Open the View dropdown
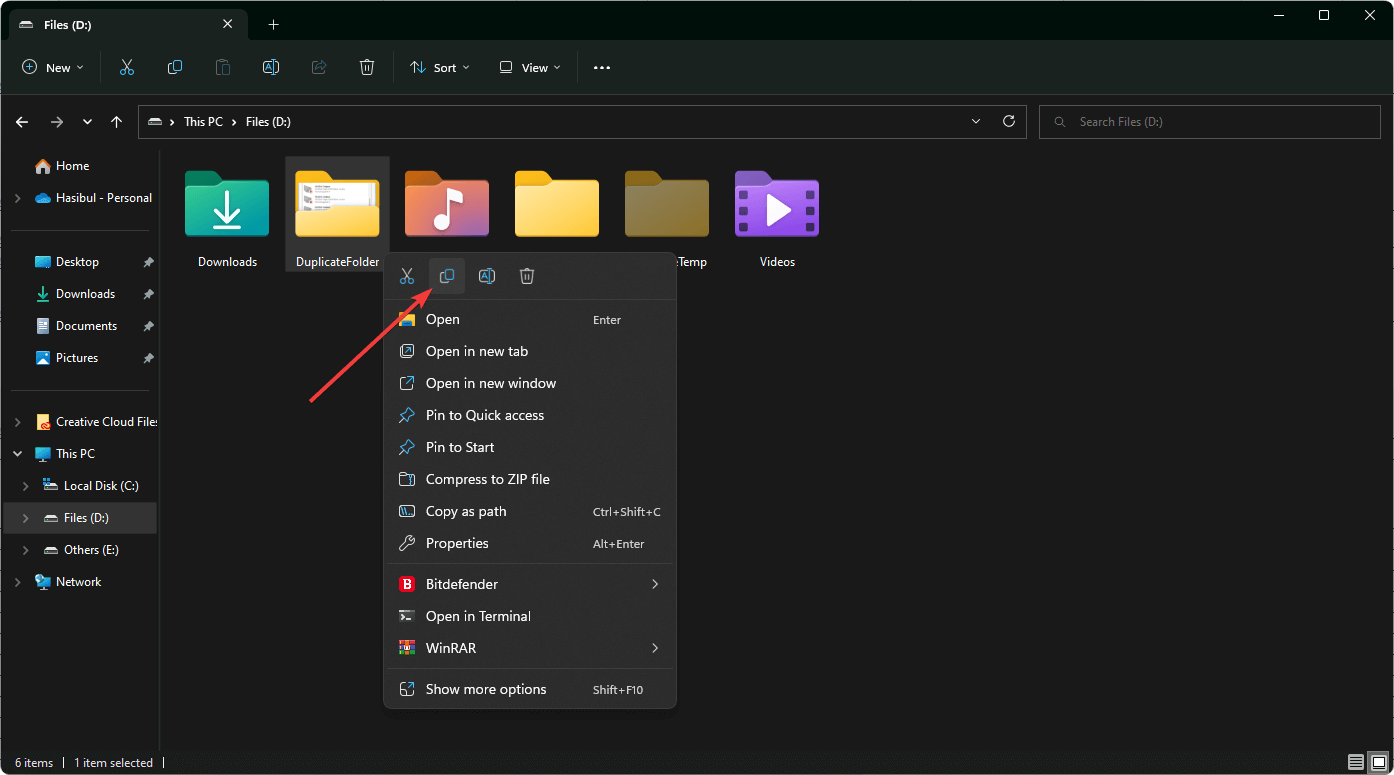Viewport: 1394px width, 775px height. click(x=530, y=67)
